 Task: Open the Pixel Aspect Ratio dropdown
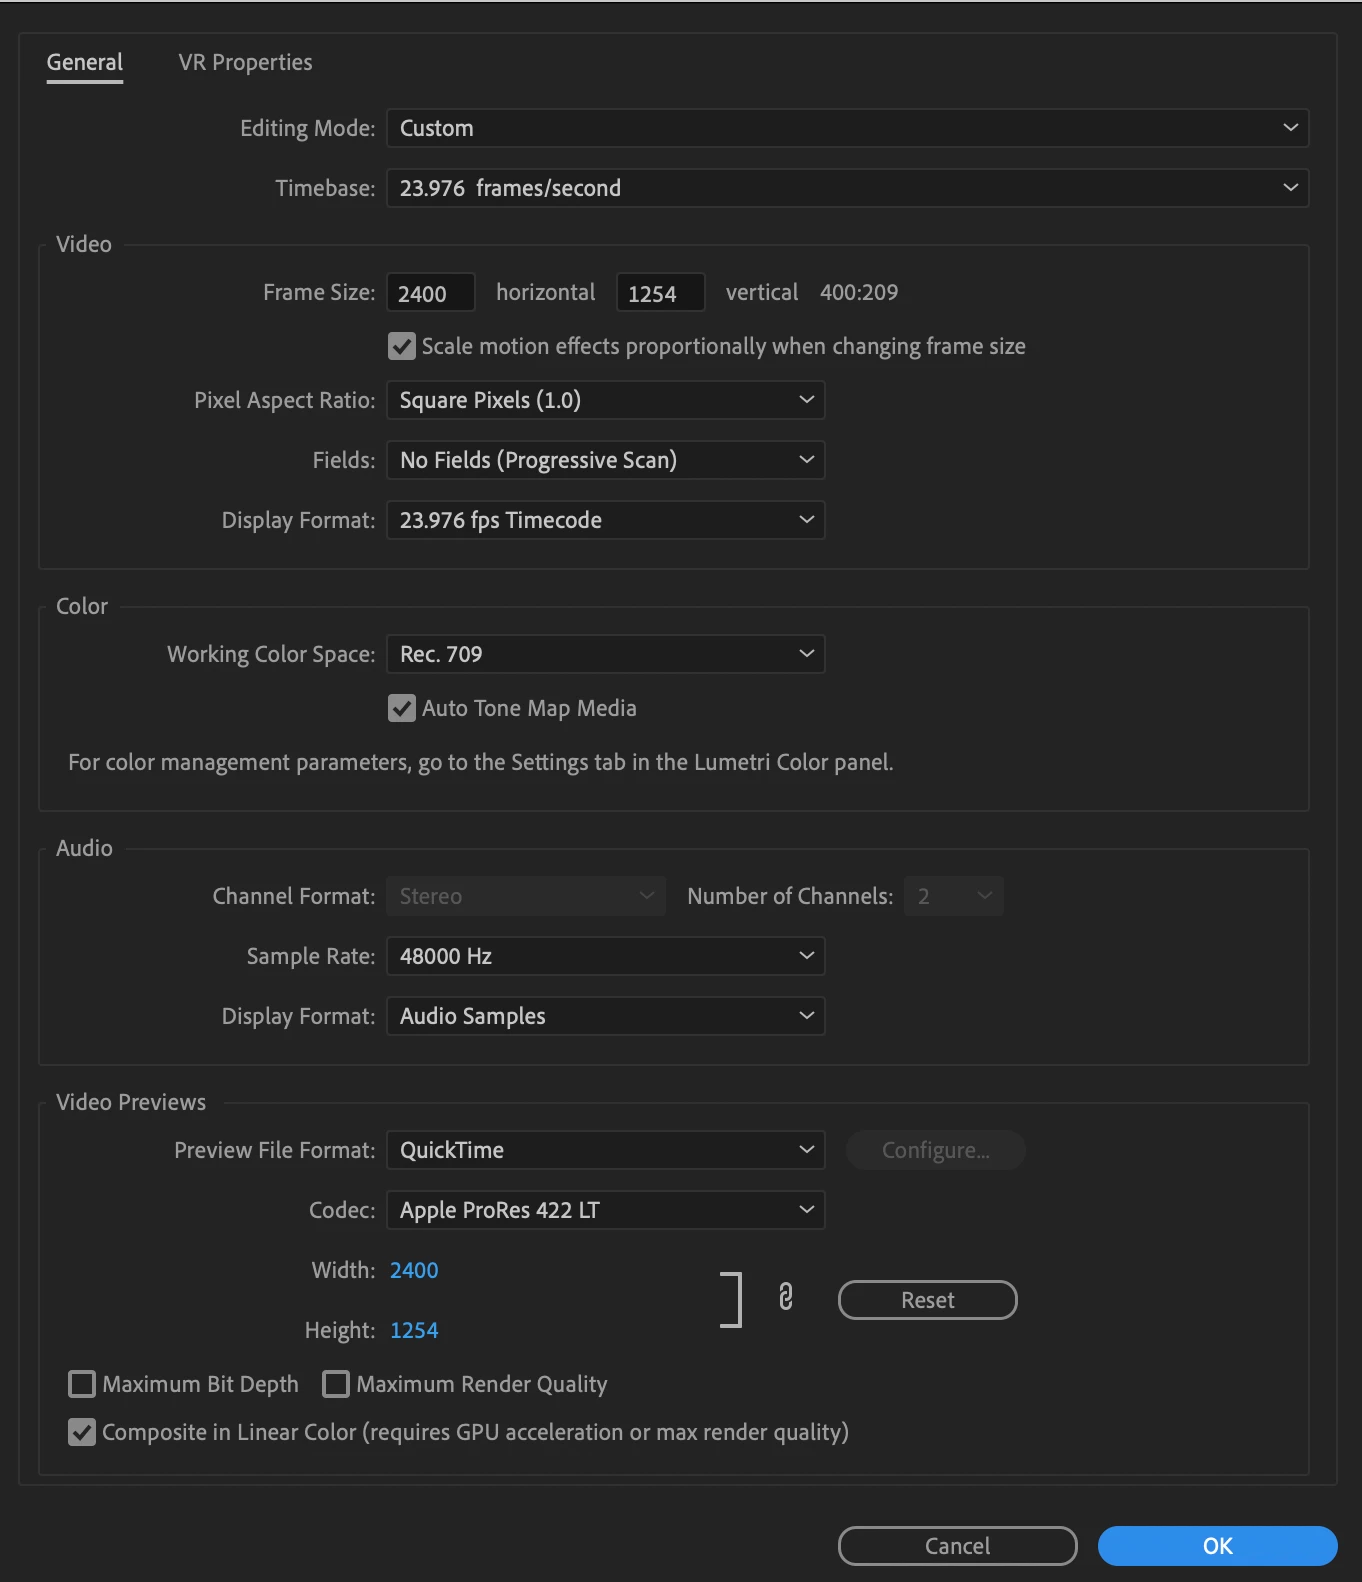606,400
